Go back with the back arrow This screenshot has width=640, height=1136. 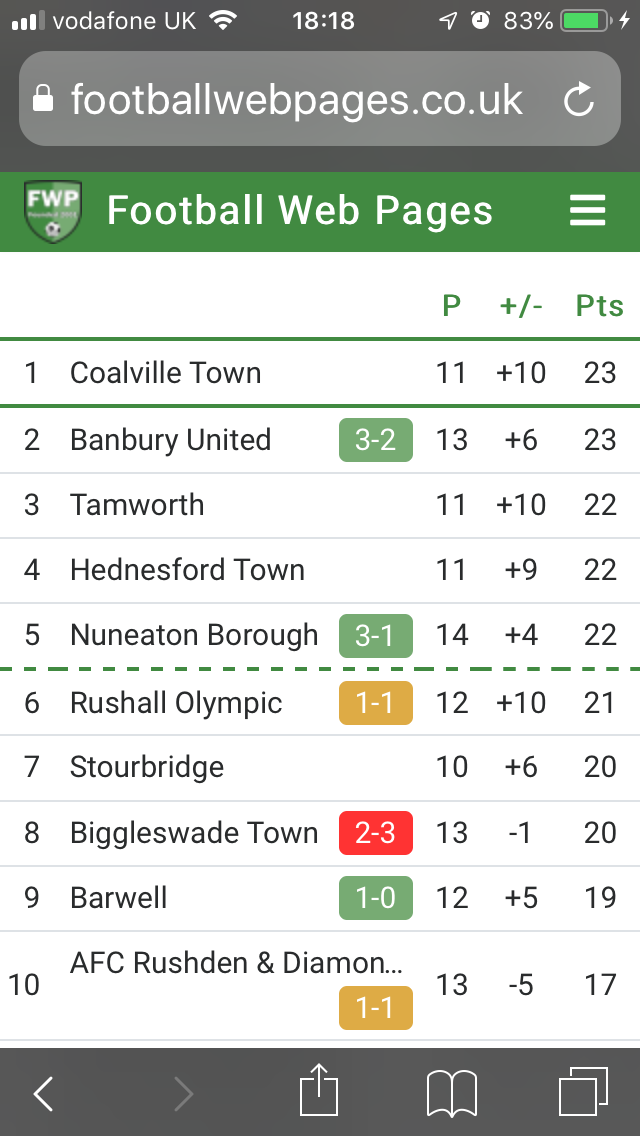(x=44, y=1094)
